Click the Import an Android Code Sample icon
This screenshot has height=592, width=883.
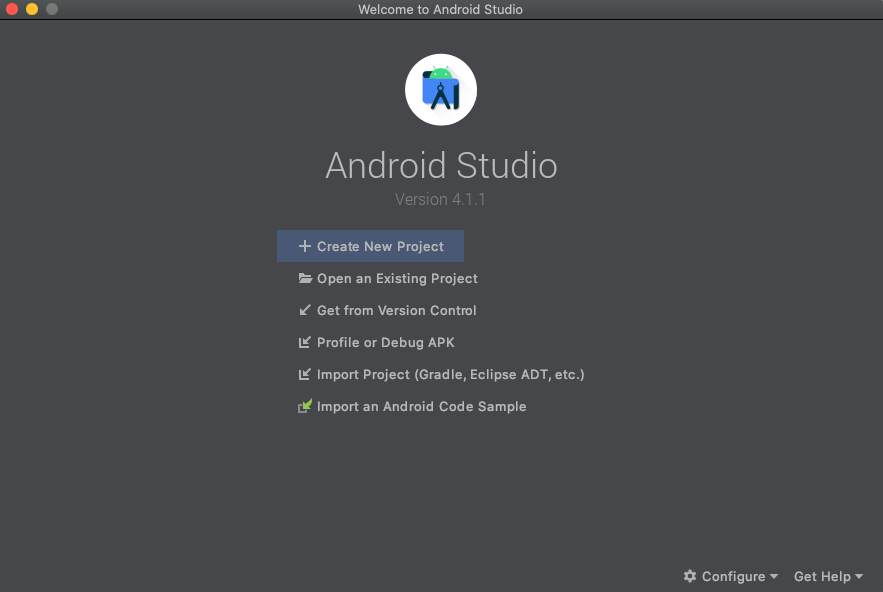point(304,406)
